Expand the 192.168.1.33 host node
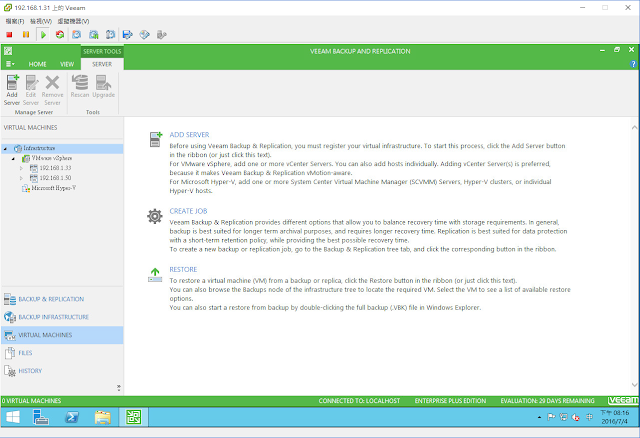The image size is (640, 438). [21, 168]
